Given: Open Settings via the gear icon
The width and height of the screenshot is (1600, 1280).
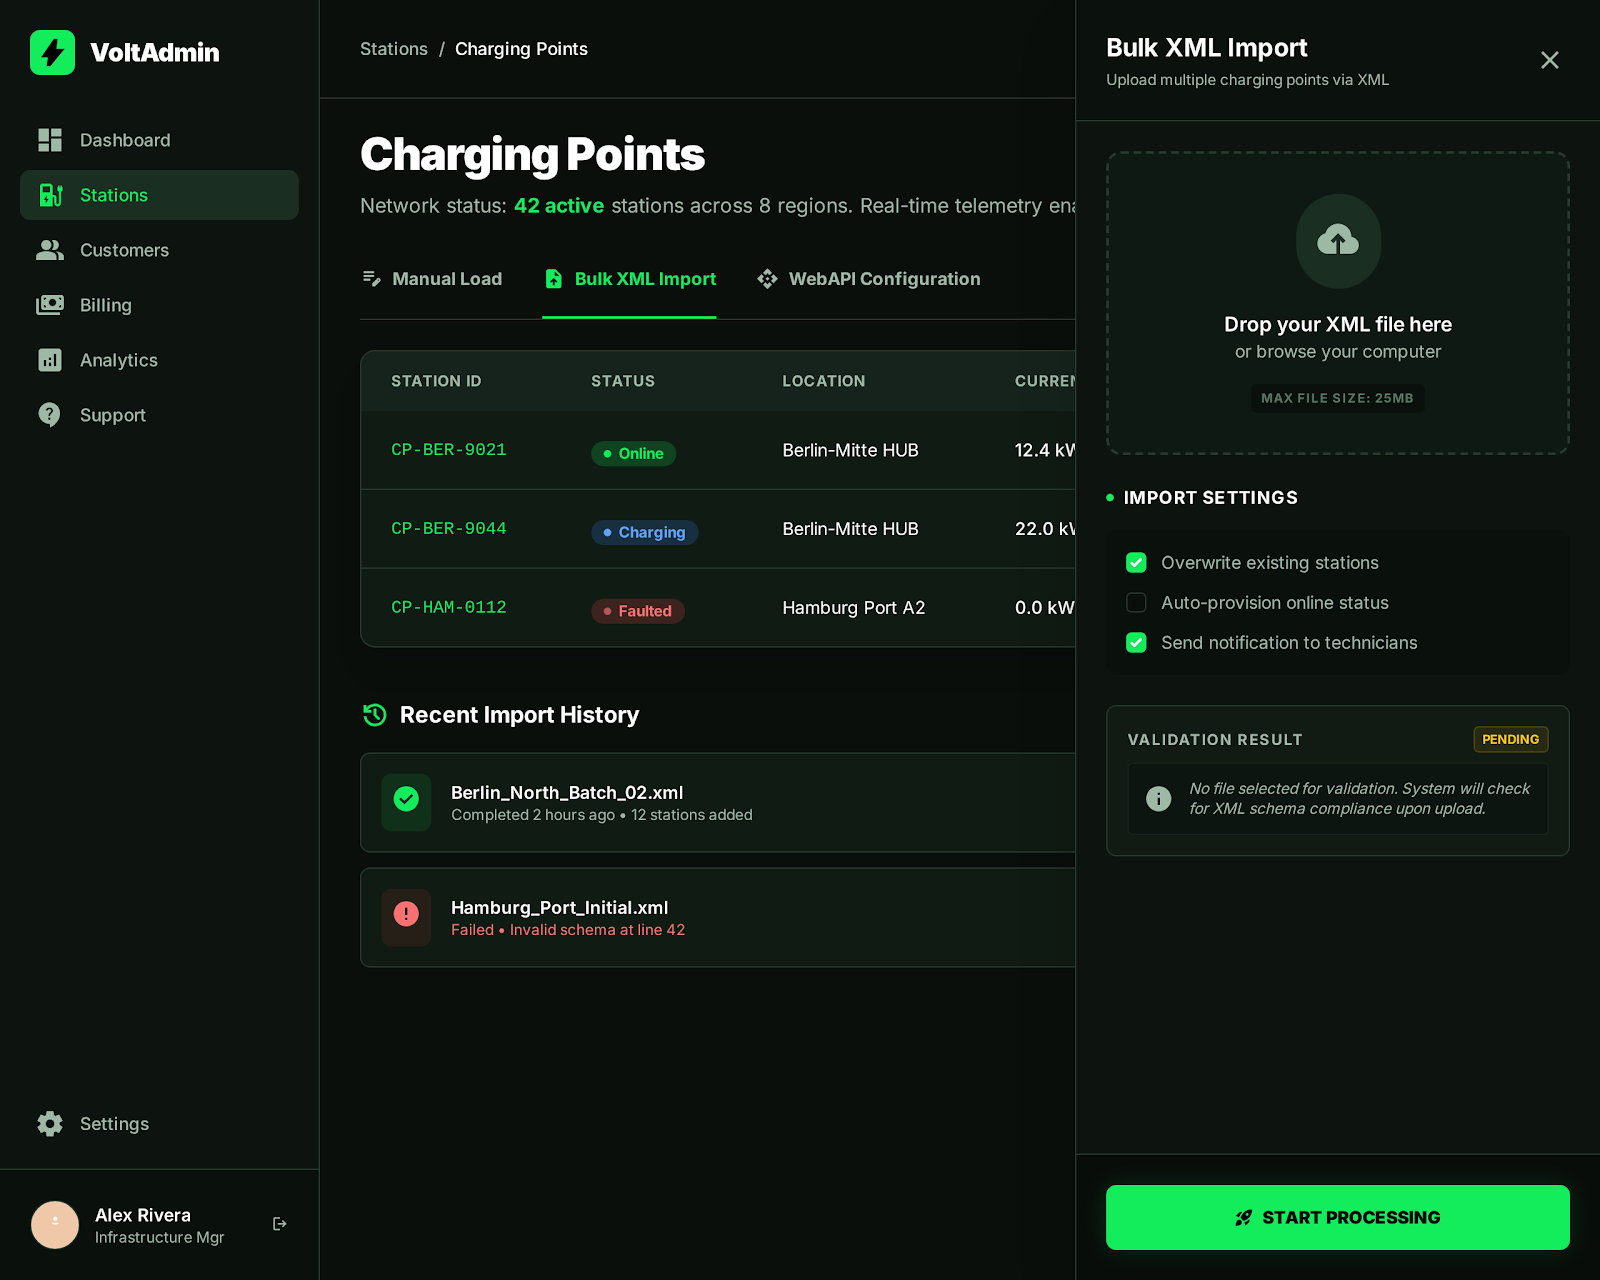Looking at the screenshot, I should pyautogui.click(x=50, y=1123).
